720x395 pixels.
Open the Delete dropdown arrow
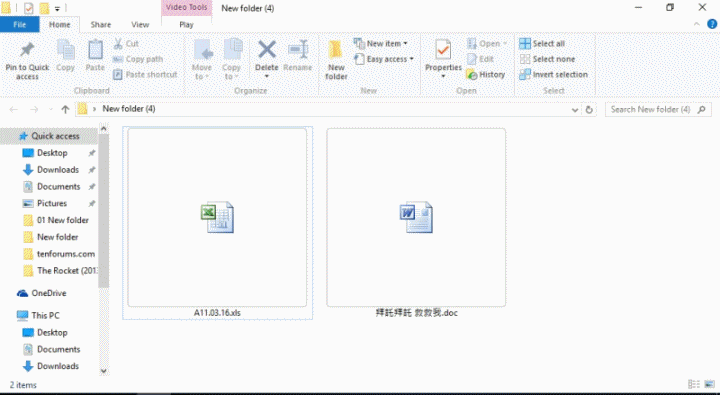(x=266, y=77)
